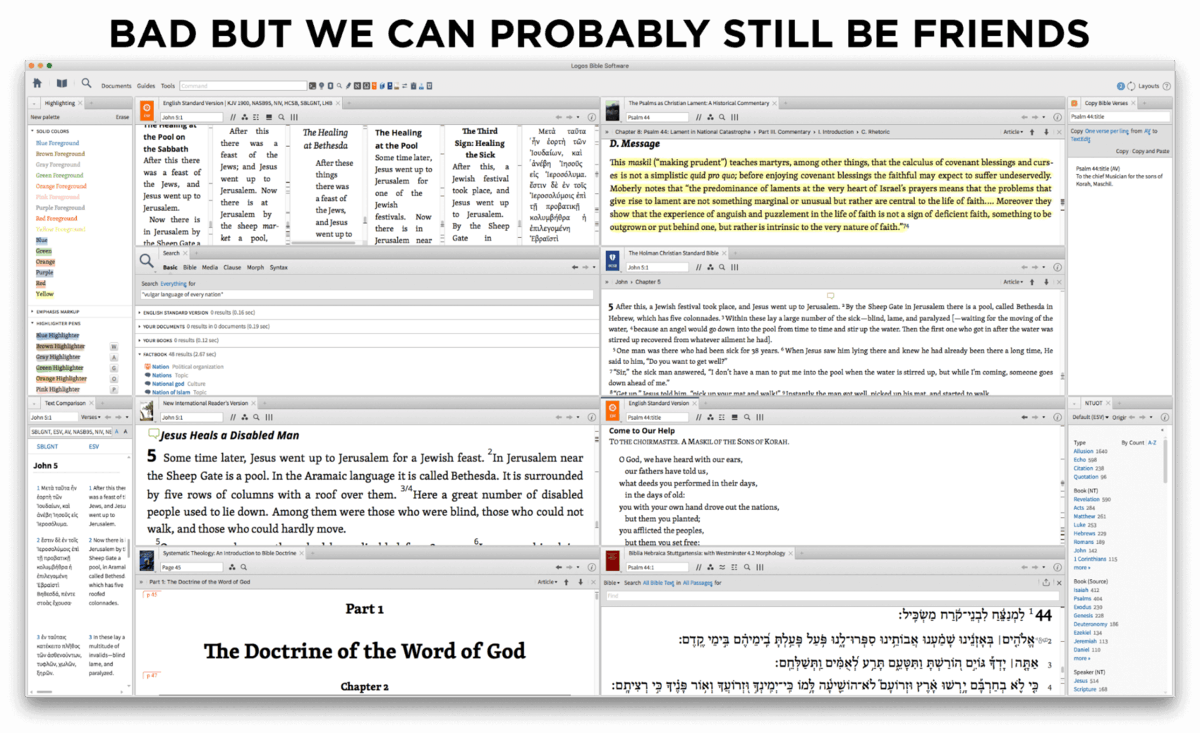
Task: Open the Help icon next to Layouts
Action: [x=1166, y=86]
